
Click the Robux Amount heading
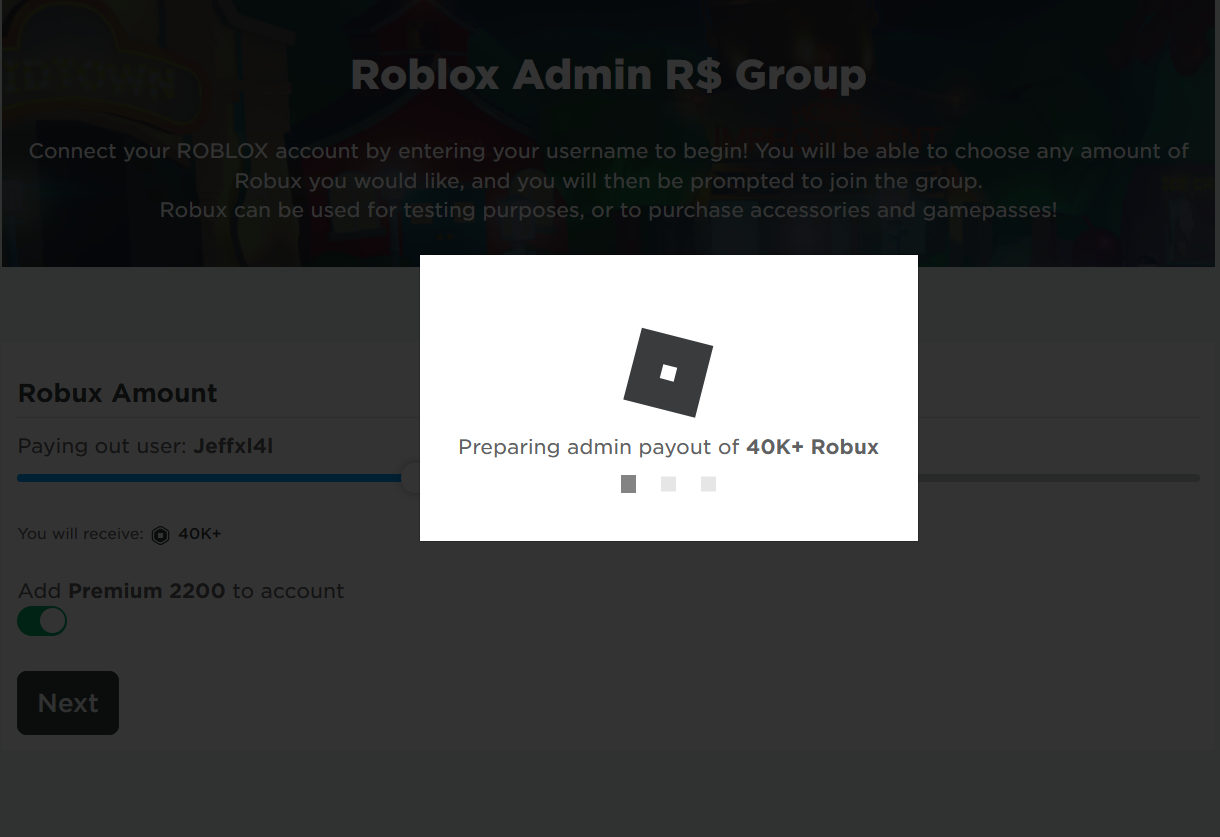pos(118,393)
